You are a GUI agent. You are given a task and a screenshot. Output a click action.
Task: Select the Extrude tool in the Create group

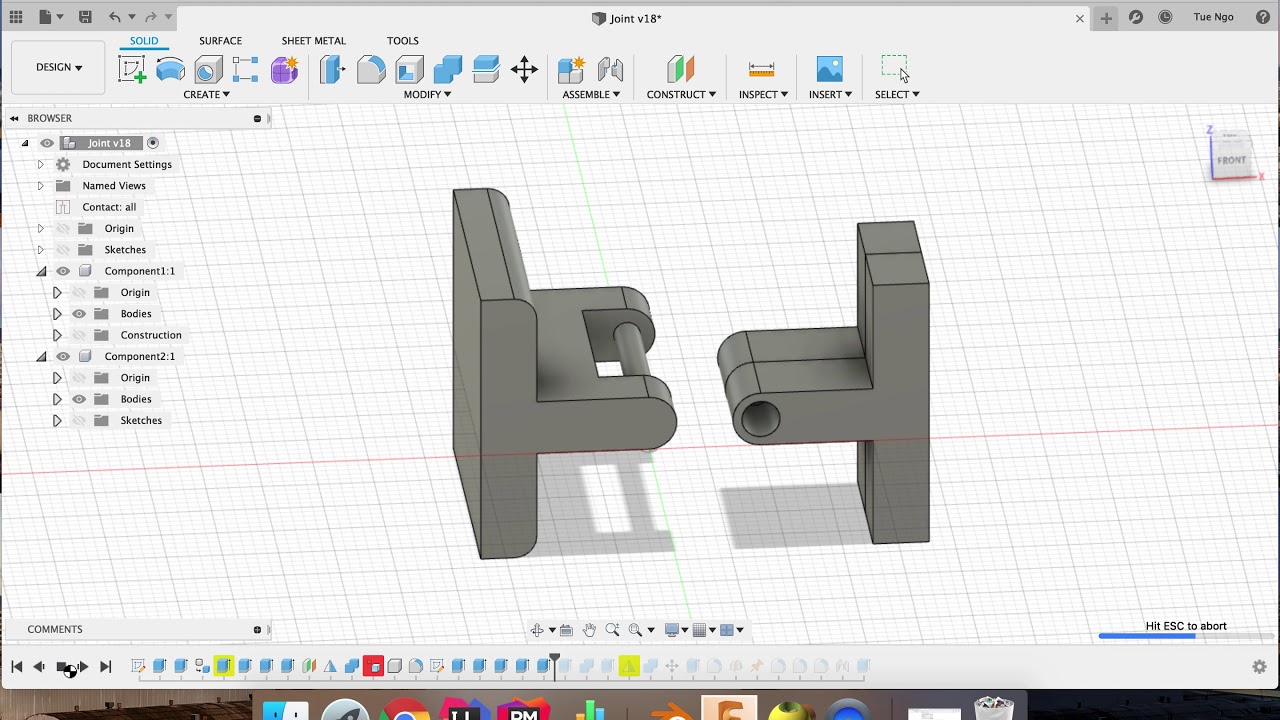point(170,69)
